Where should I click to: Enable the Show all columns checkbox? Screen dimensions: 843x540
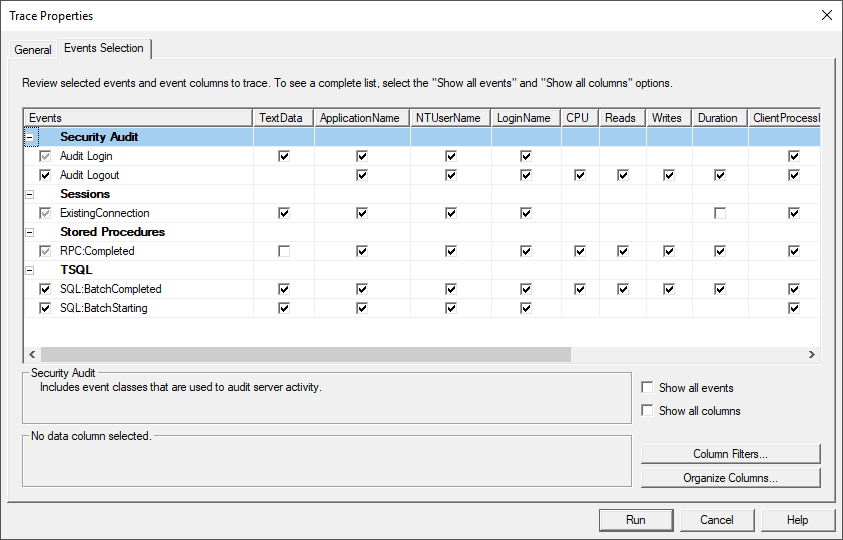tap(648, 411)
